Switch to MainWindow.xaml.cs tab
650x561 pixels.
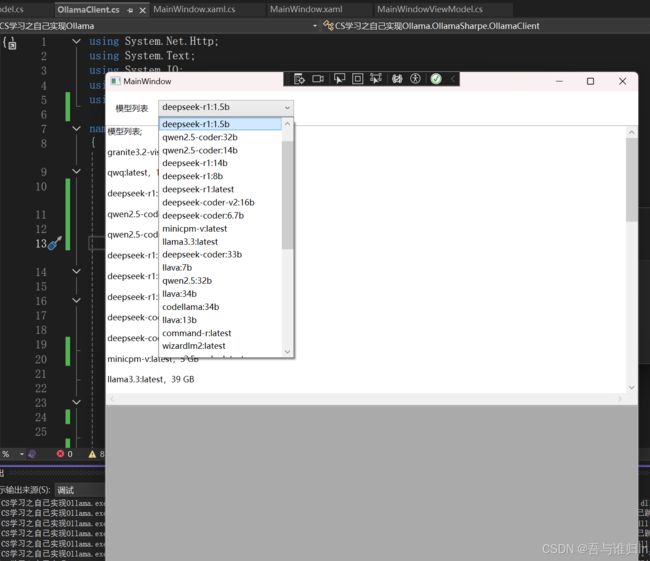coord(194,9)
